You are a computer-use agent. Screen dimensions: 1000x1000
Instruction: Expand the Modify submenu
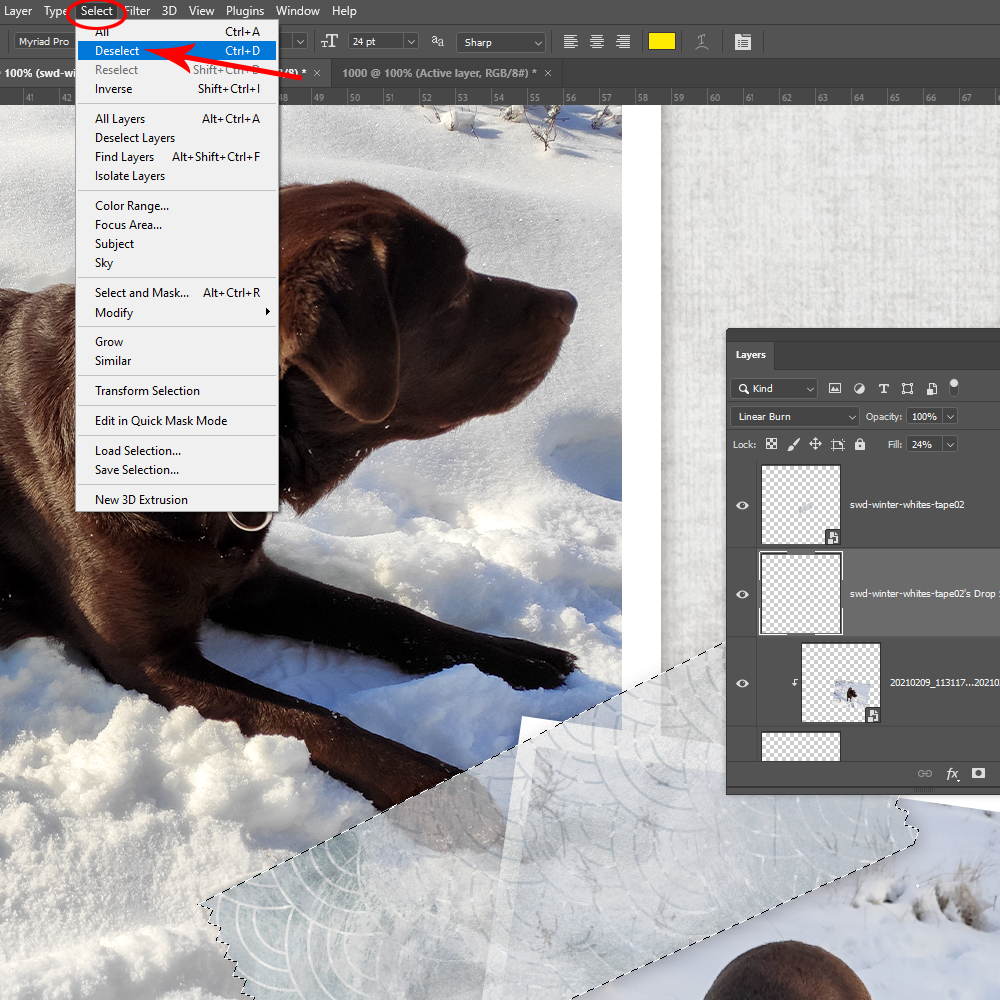(x=177, y=312)
